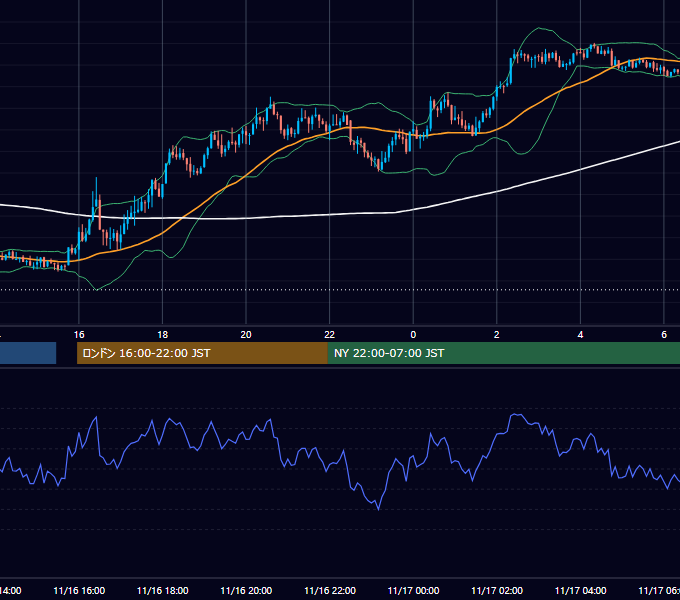Image resolution: width=680 pixels, height=600 pixels.
Task: Click the blue session bar left of ロンドン
Action: pyautogui.click(x=28, y=353)
